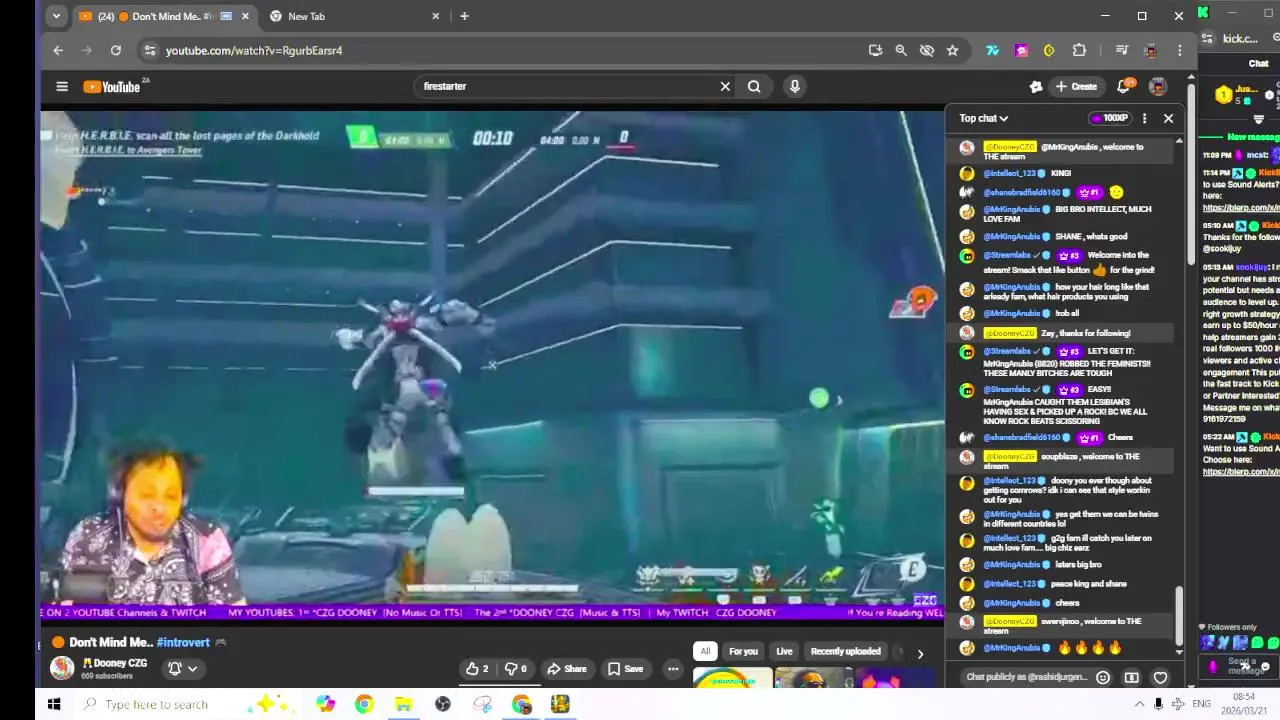Send a heart reaction in chat
The height and width of the screenshot is (720, 1280).
coord(1160,677)
